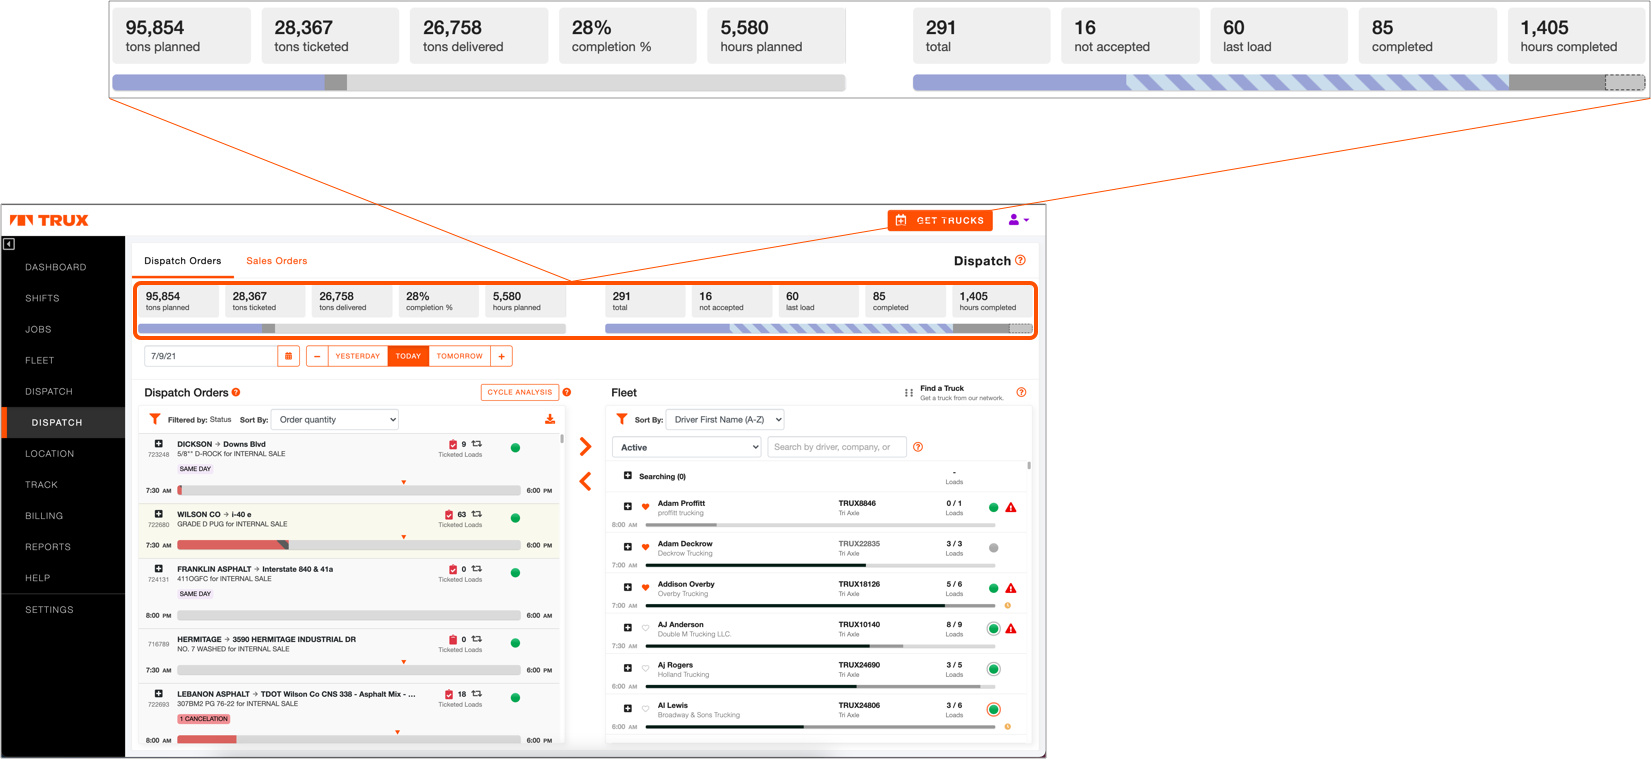This screenshot has width=1651, height=759.
Task: Click ticketed loads icon for WILSON CO
Action: coord(449,515)
